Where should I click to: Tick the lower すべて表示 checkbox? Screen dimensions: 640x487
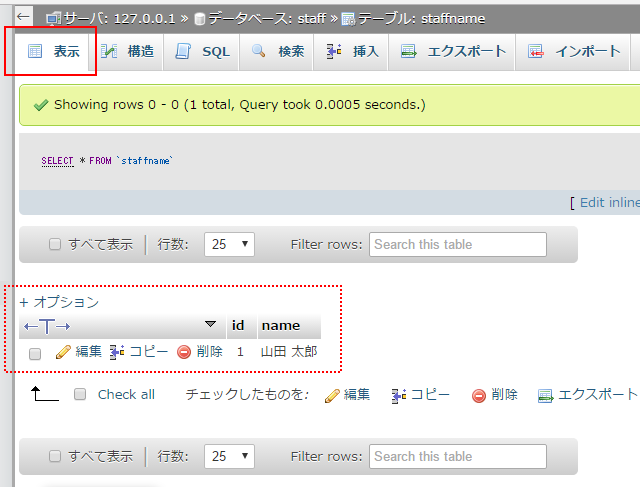pyautogui.click(x=55, y=456)
